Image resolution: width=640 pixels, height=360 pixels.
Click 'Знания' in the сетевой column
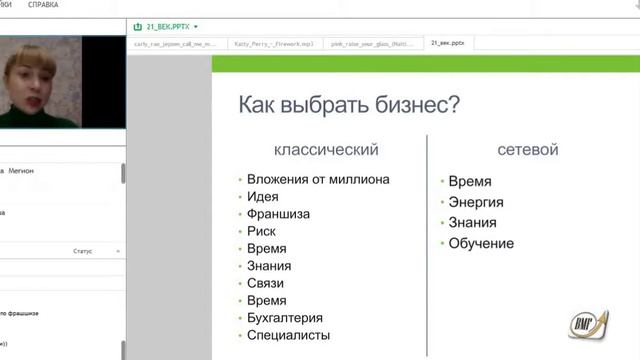click(x=473, y=222)
